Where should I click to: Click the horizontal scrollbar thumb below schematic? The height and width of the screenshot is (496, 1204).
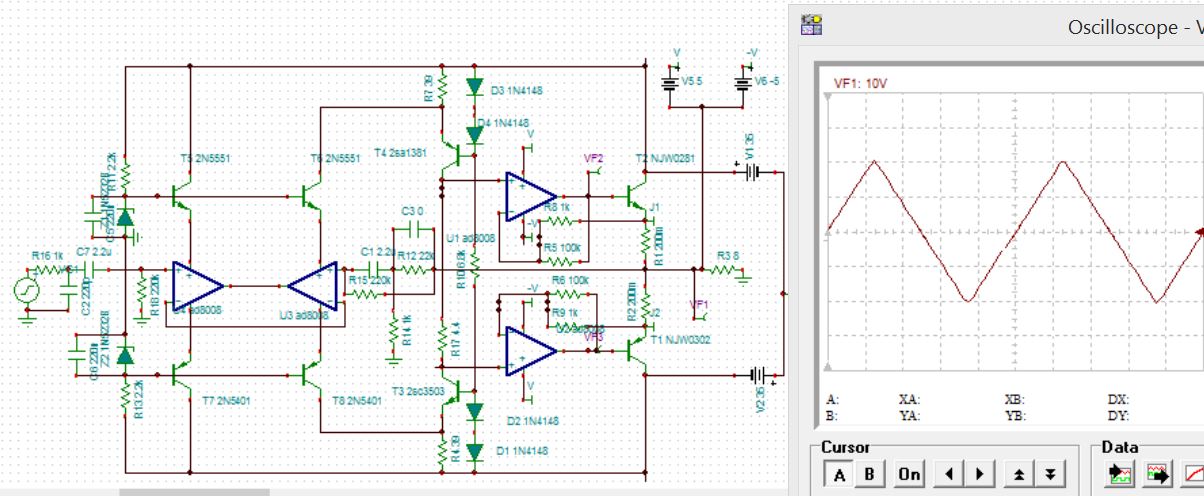pos(194,492)
